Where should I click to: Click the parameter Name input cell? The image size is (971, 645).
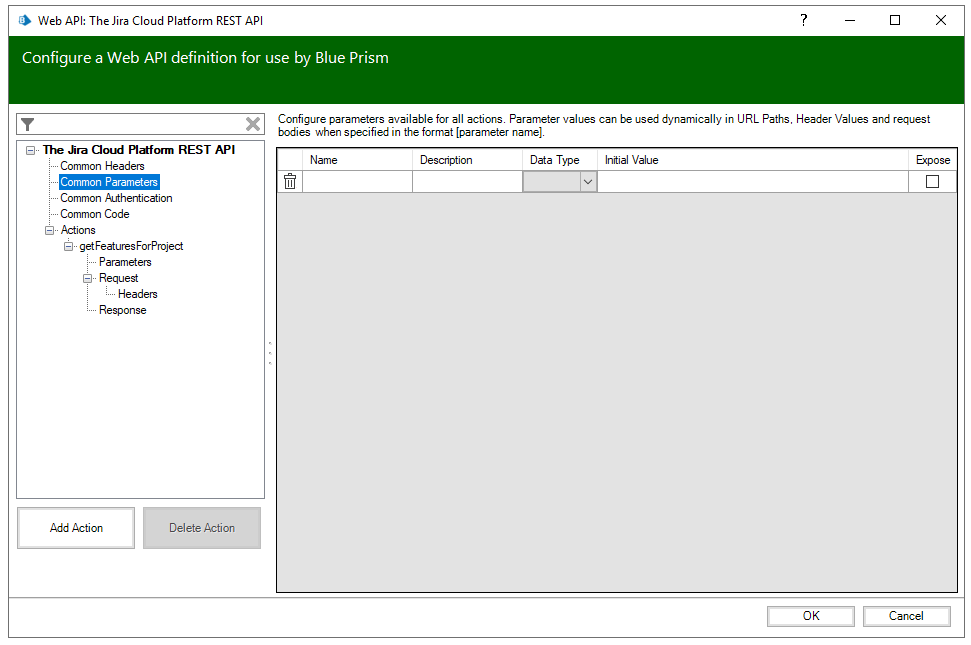tap(357, 182)
